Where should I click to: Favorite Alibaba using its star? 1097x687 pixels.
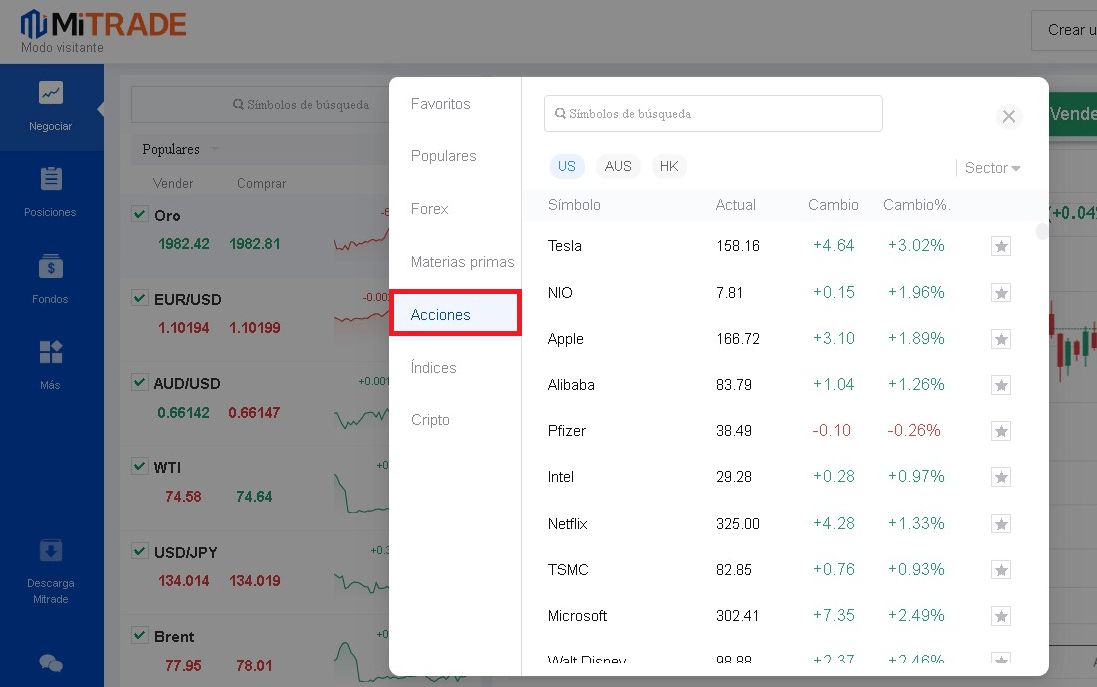(1001, 385)
